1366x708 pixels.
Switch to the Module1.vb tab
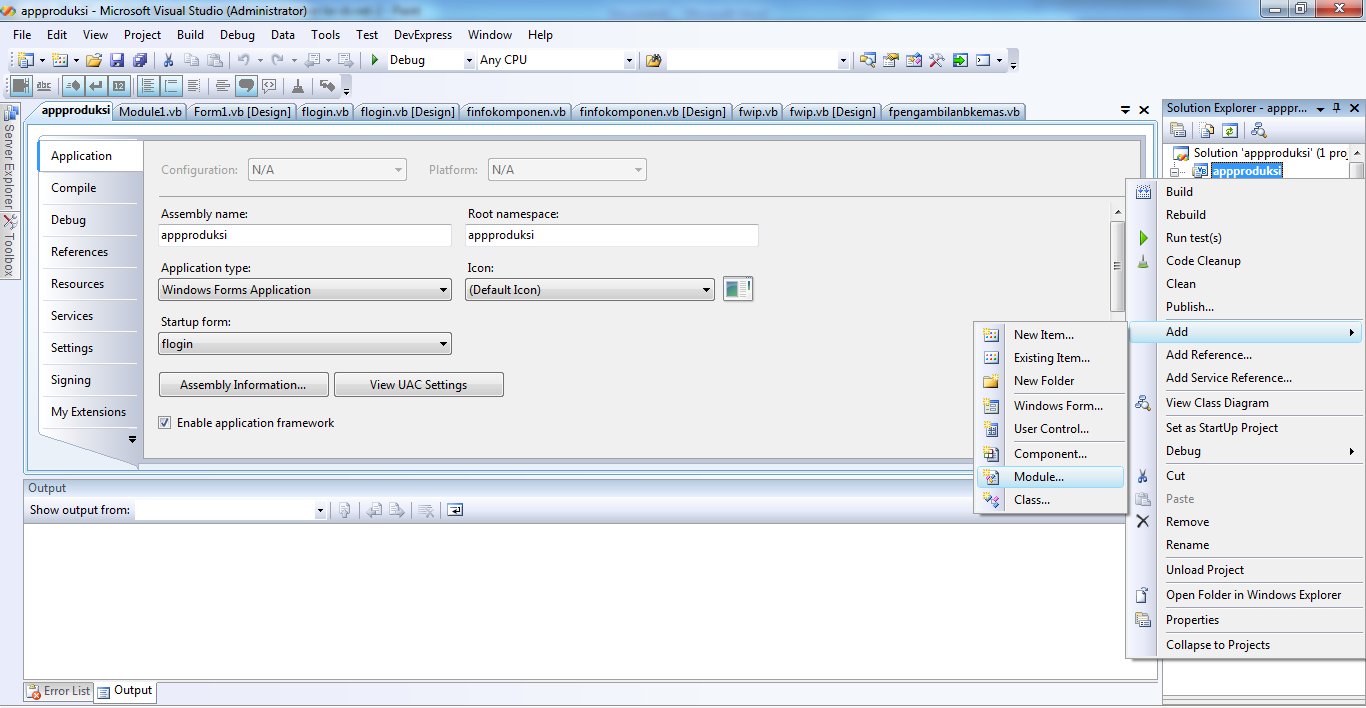pyautogui.click(x=150, y=112)
